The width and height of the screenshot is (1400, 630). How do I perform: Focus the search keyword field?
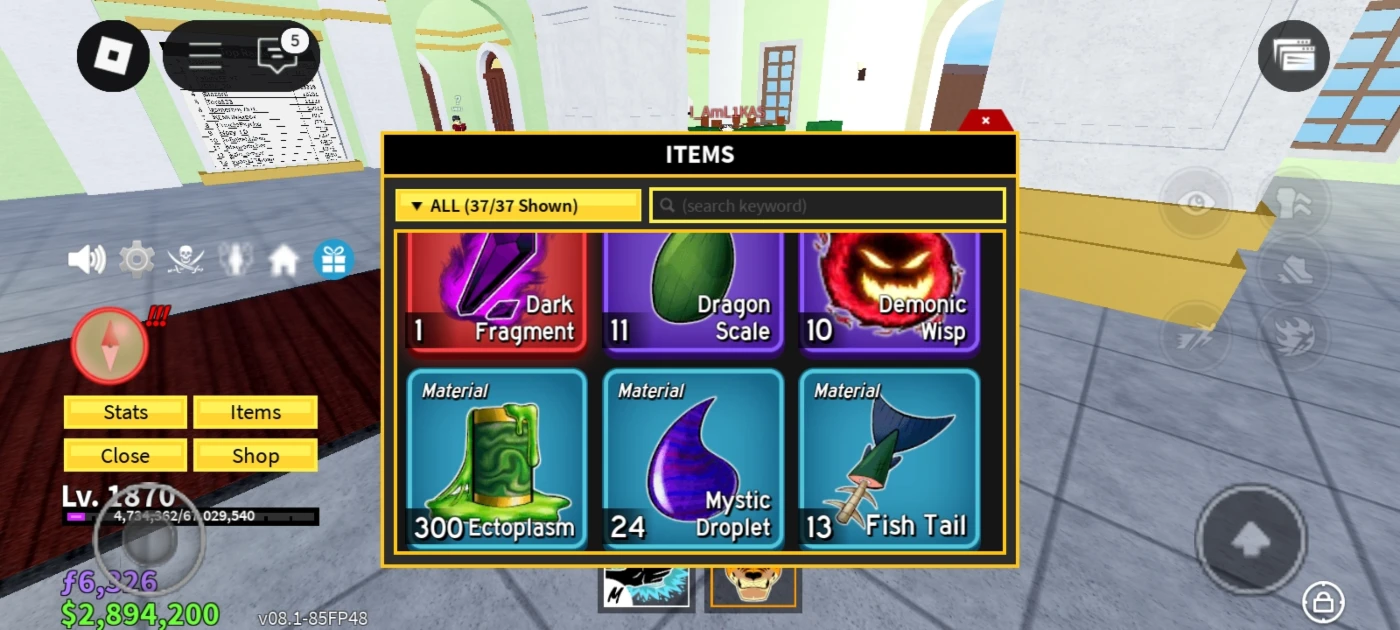pos(828,205)
